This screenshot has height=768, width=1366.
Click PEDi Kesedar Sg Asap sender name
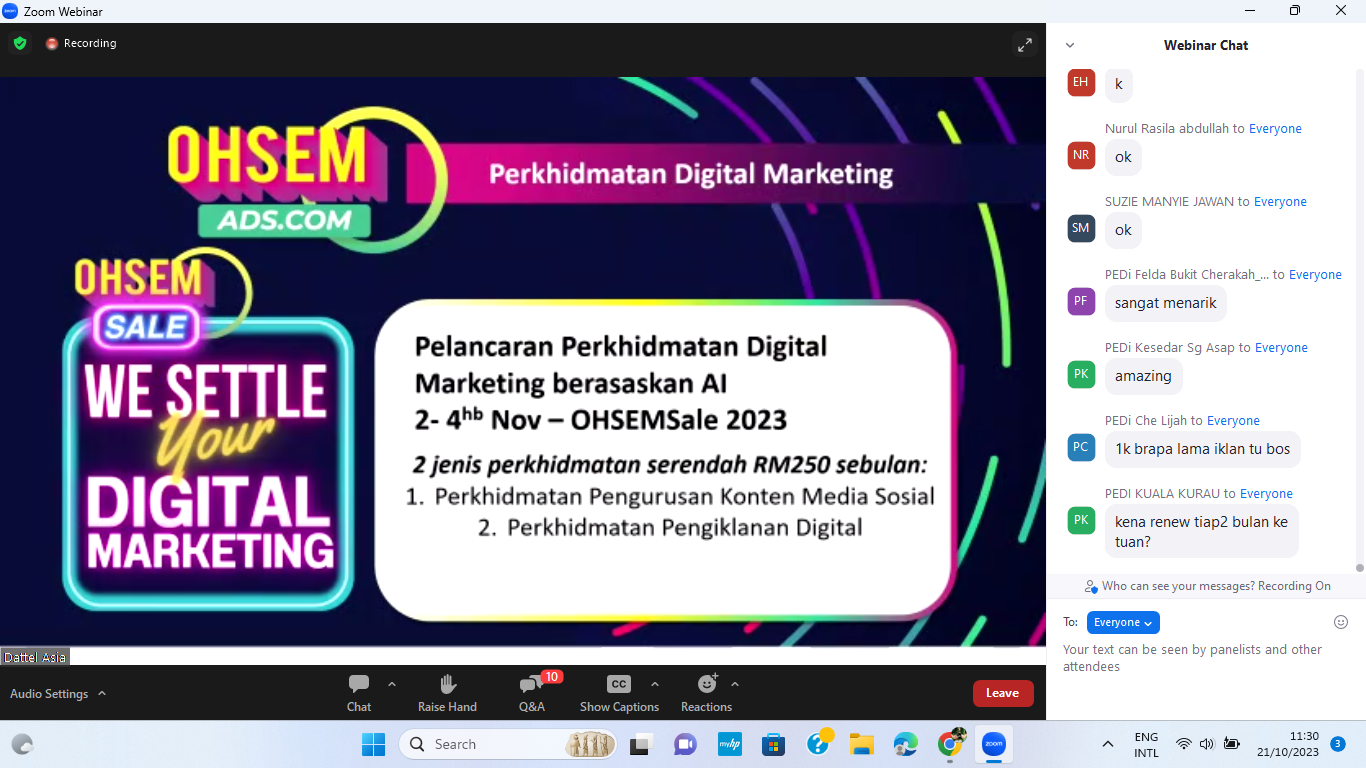pyautogui.click(x=1169, y=347)
